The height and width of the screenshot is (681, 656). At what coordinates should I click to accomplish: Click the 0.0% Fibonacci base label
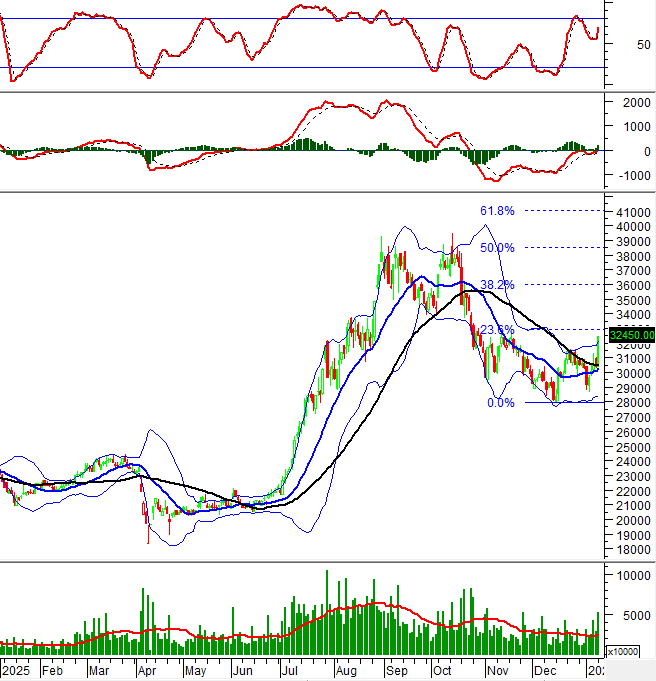pos(500,403)
